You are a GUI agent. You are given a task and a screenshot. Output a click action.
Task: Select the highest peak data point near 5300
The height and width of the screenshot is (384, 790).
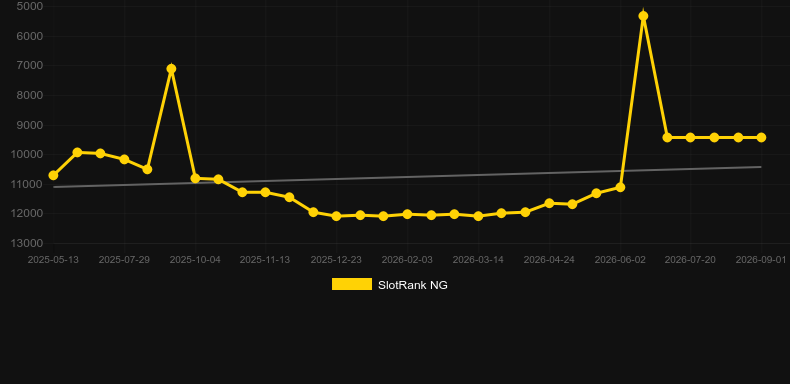643,16
